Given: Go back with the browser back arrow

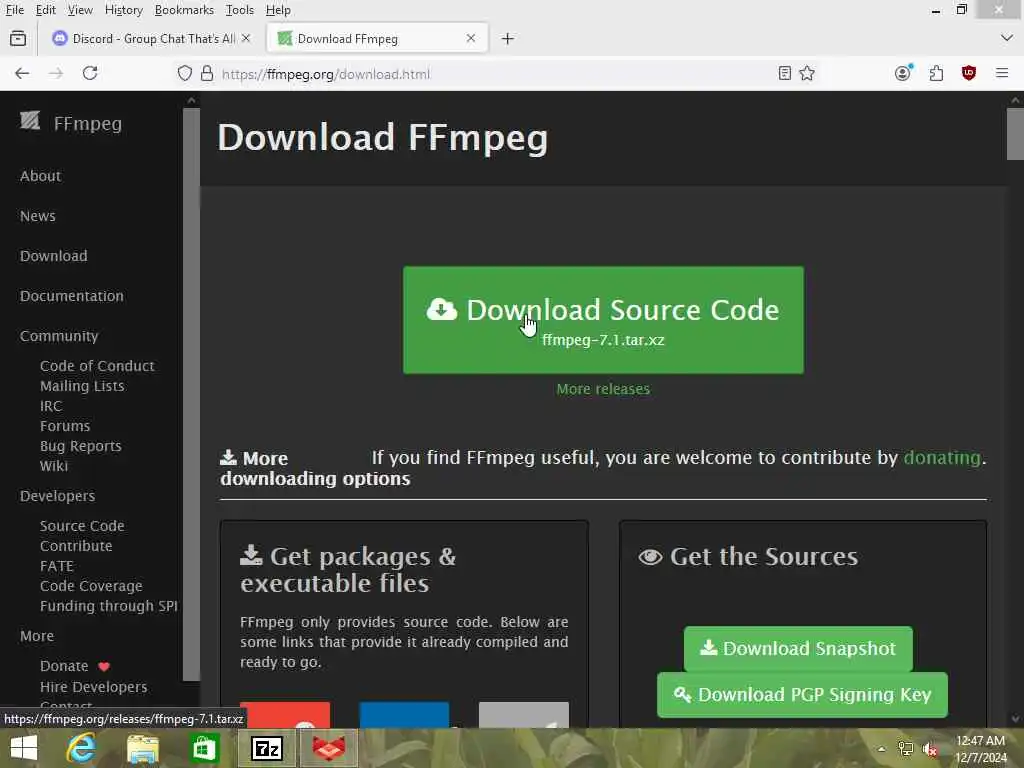Looking at the screenshot, I should [22, 73].
